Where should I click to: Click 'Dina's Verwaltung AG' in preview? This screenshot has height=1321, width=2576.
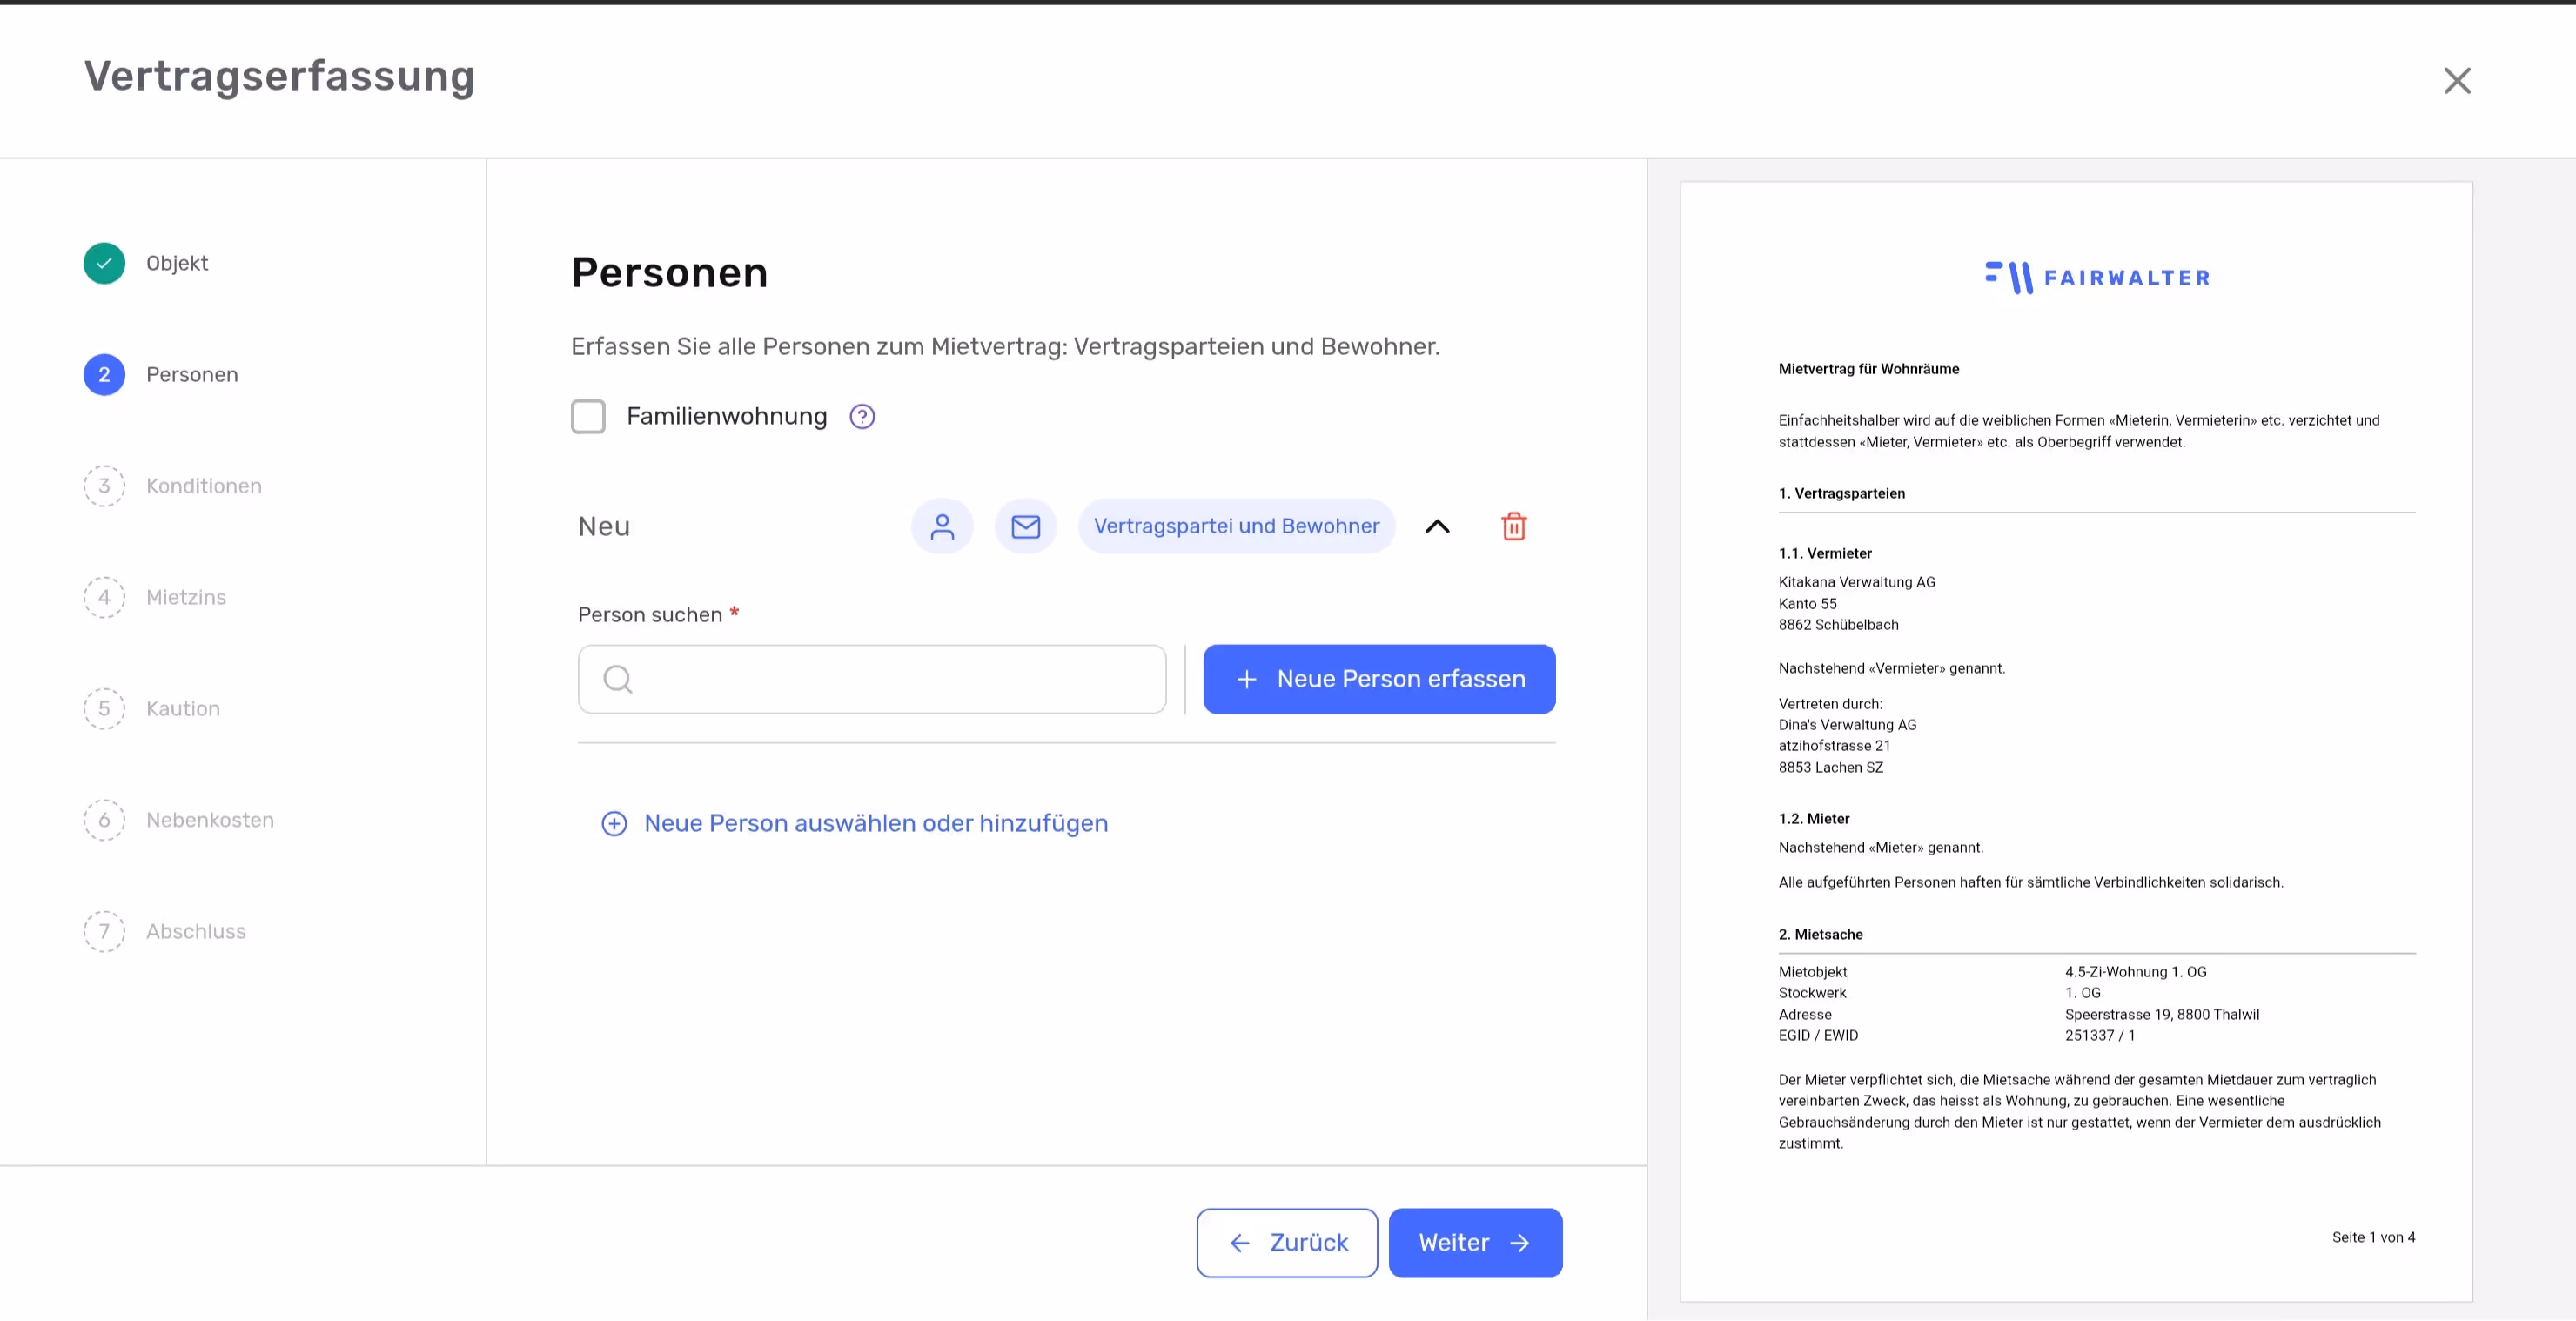1847,725
